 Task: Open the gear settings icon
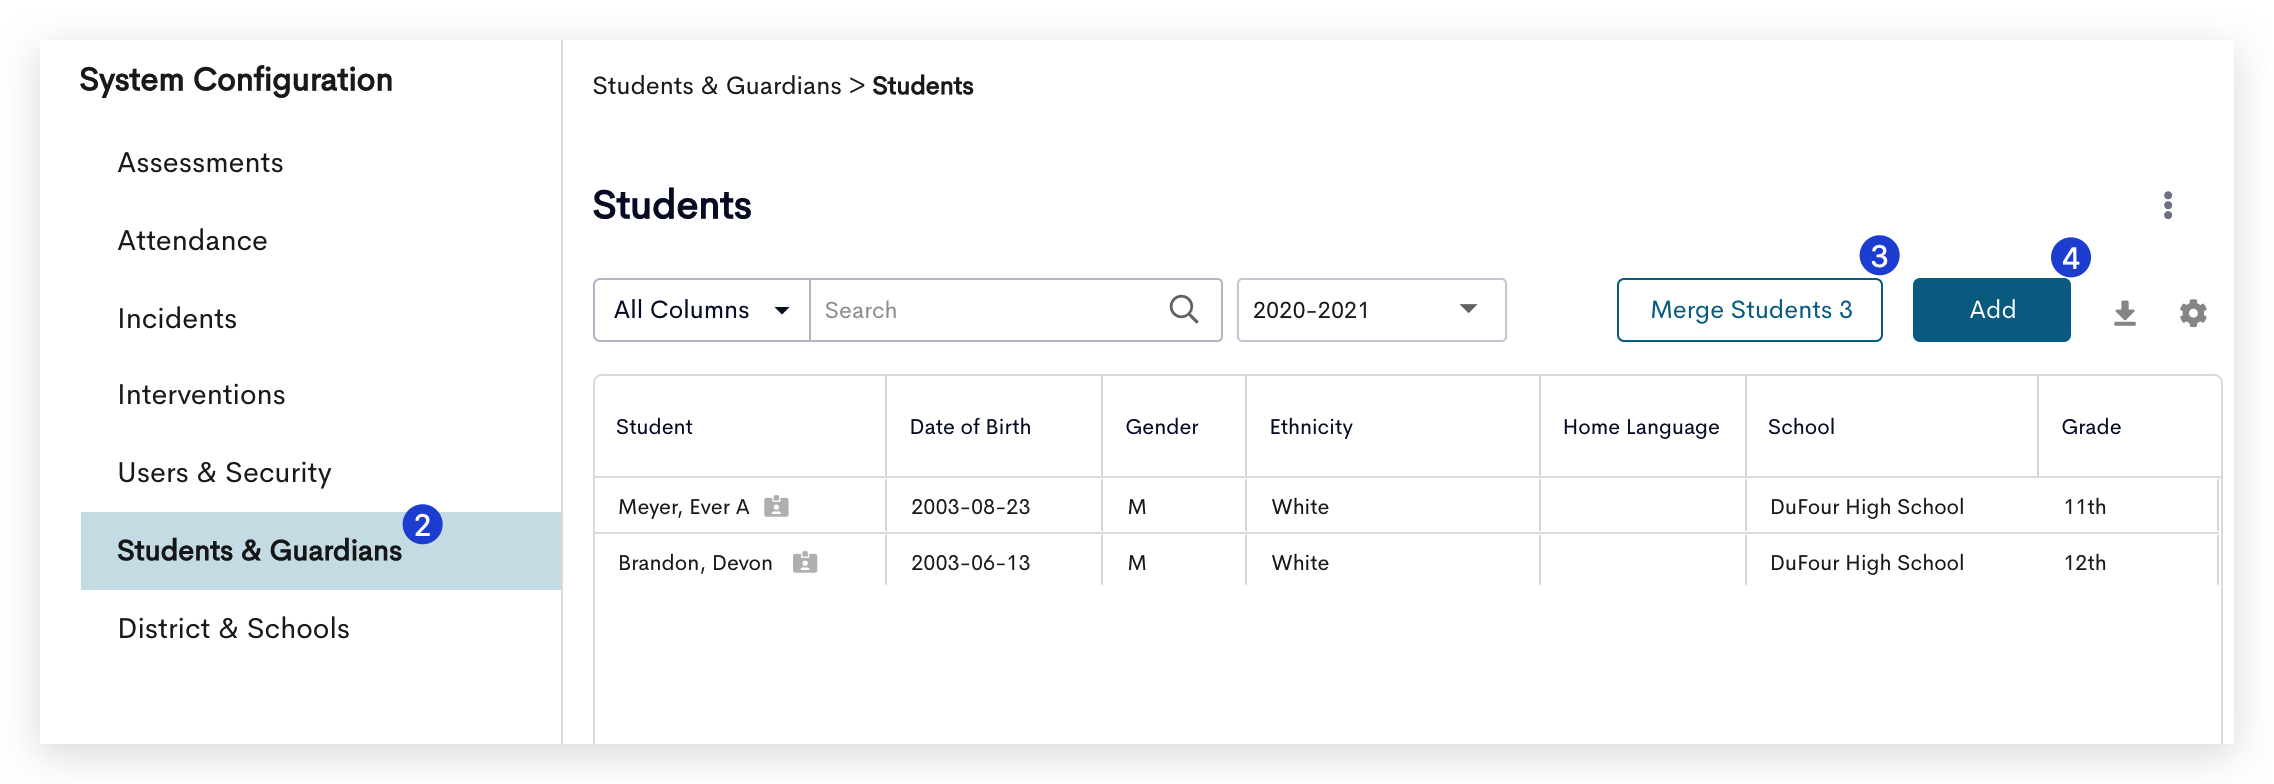click(x=2193, y=313)
